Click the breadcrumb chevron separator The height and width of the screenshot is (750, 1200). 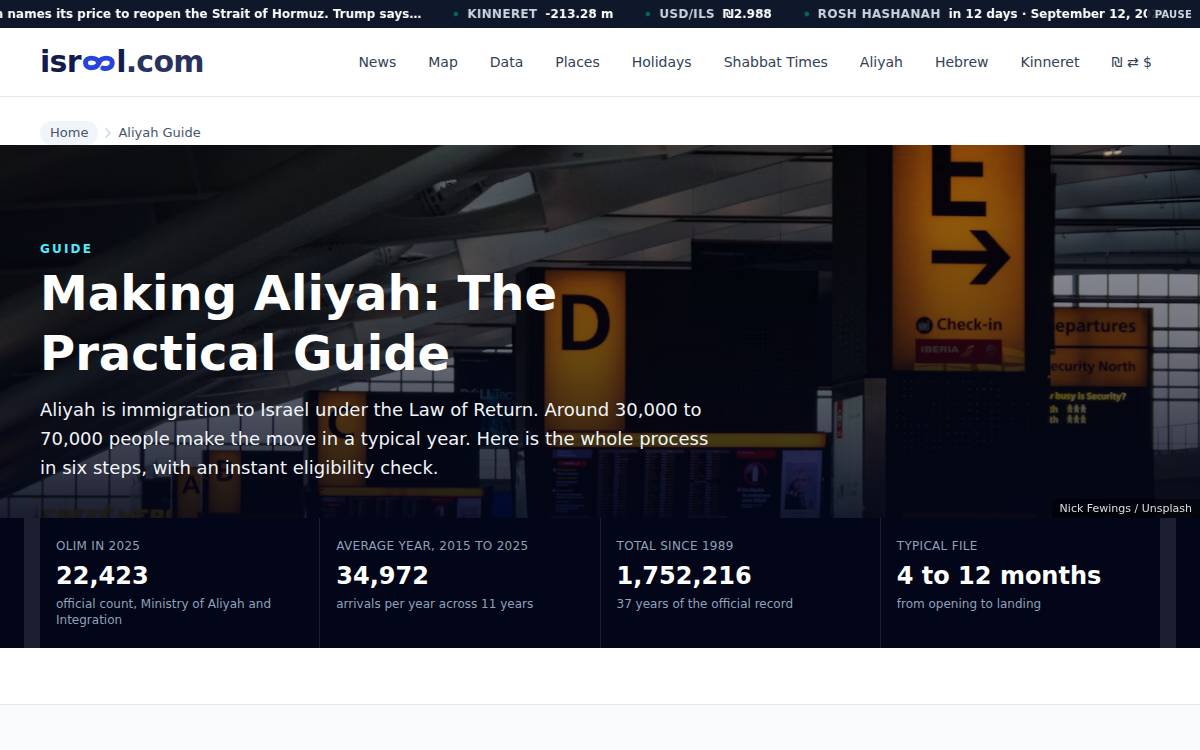(108, 132)
